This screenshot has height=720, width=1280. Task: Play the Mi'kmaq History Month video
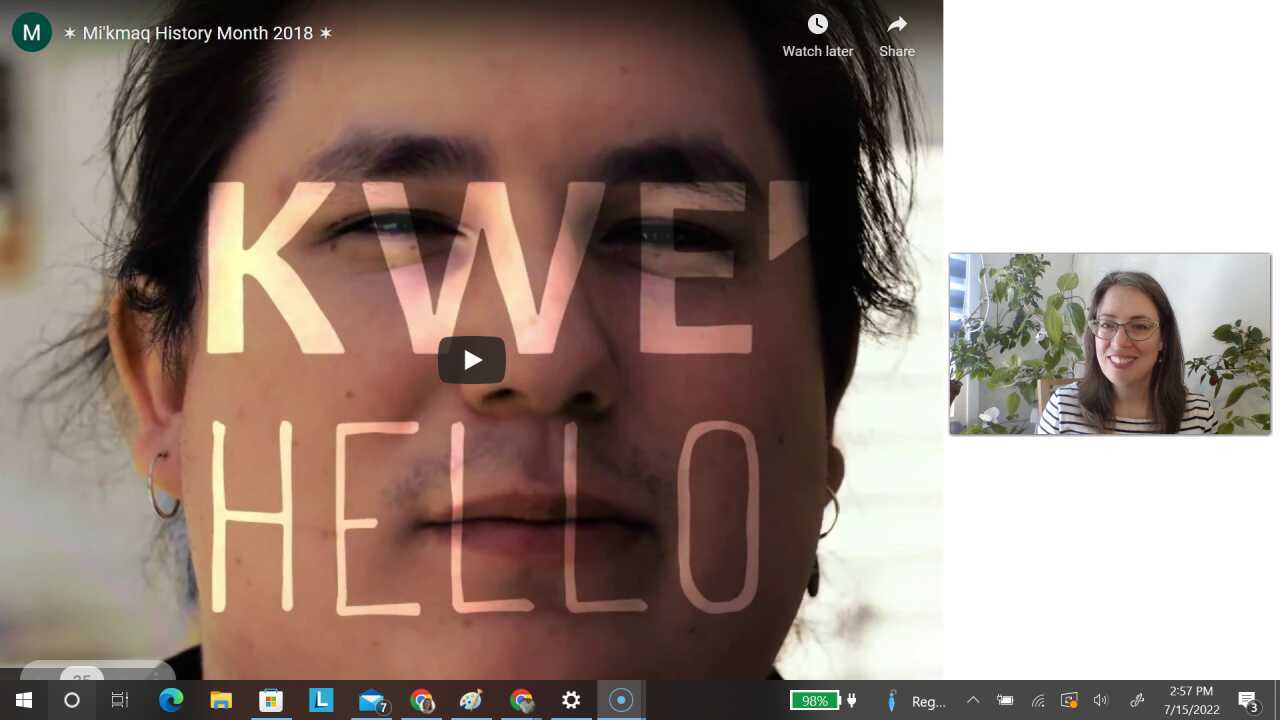(x=471, y=360)
